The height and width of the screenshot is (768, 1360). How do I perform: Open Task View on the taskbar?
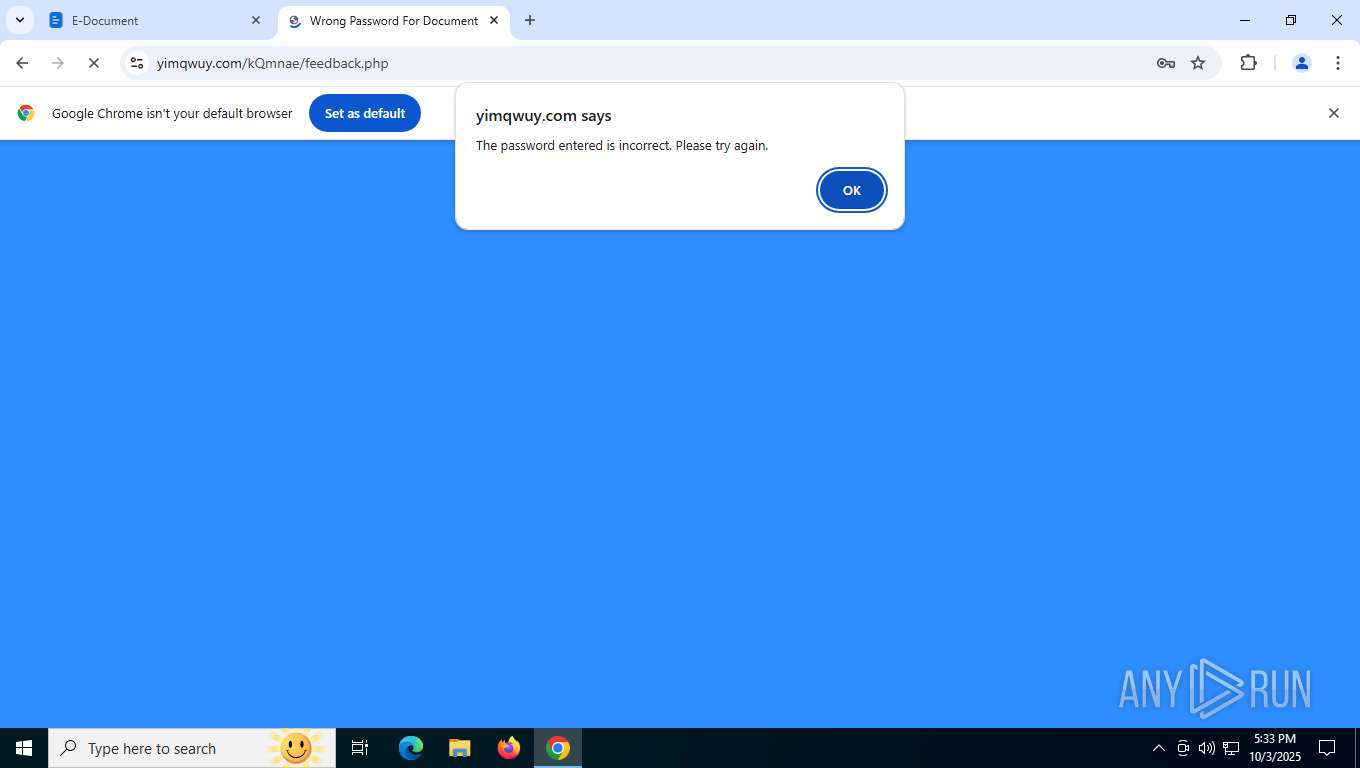[360, 748]
